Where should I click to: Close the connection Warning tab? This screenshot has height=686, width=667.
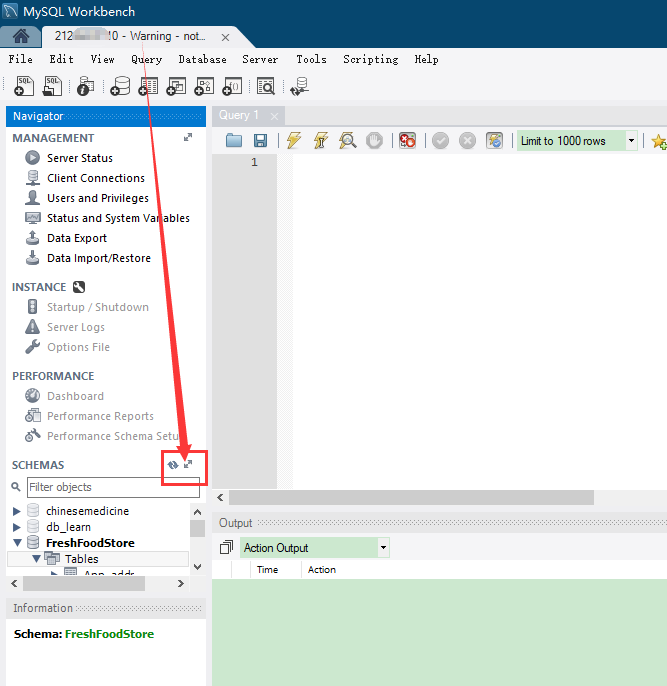pyautogui.click(x=225, y=38)
